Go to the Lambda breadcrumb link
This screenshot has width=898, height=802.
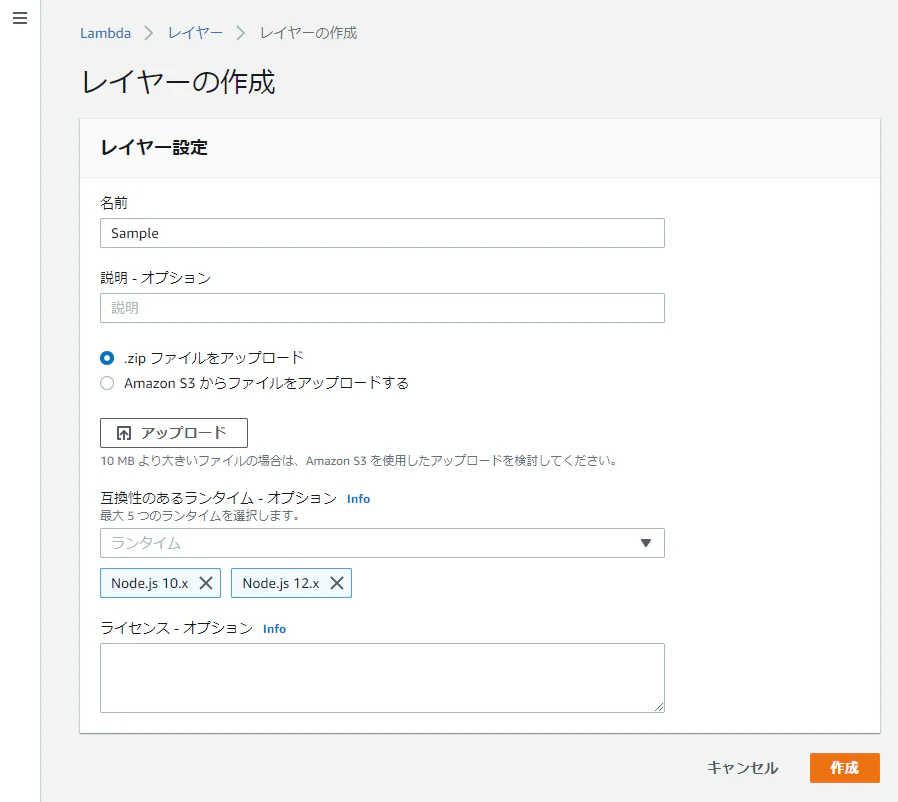pyautogui.click(x=105, y=33)
